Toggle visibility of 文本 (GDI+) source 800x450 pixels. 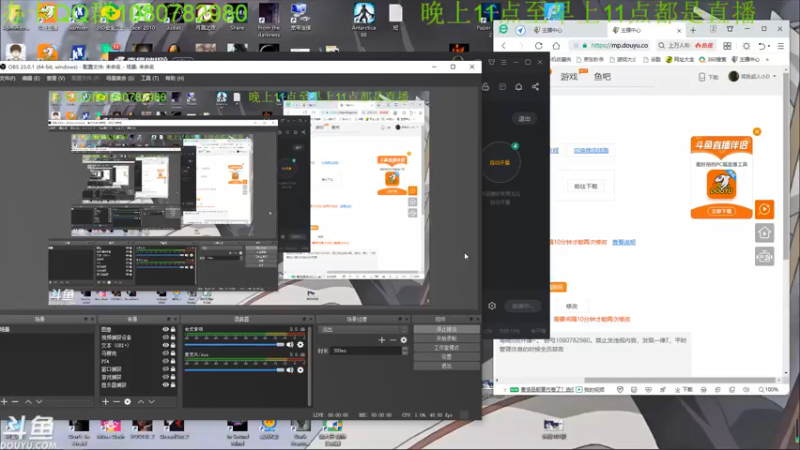[x=165, y=345]
